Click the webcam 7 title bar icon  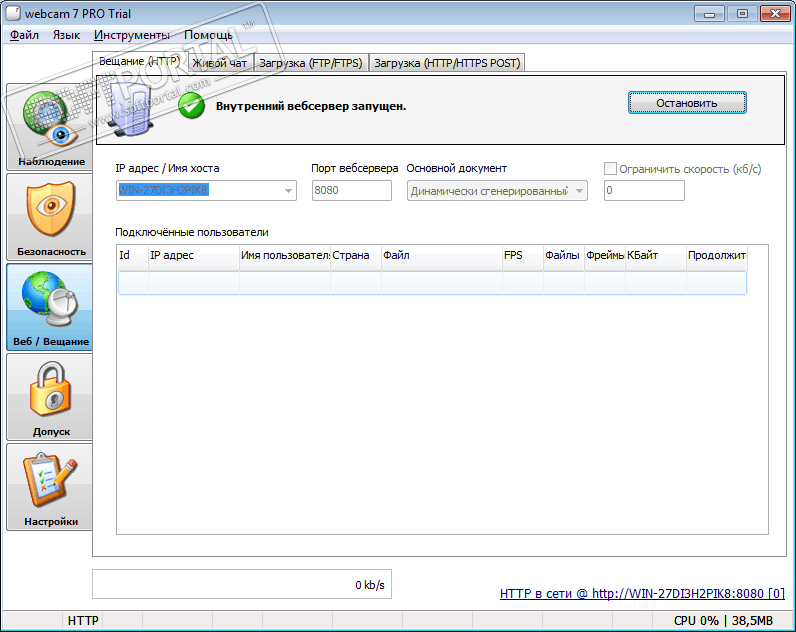(13, 13)
